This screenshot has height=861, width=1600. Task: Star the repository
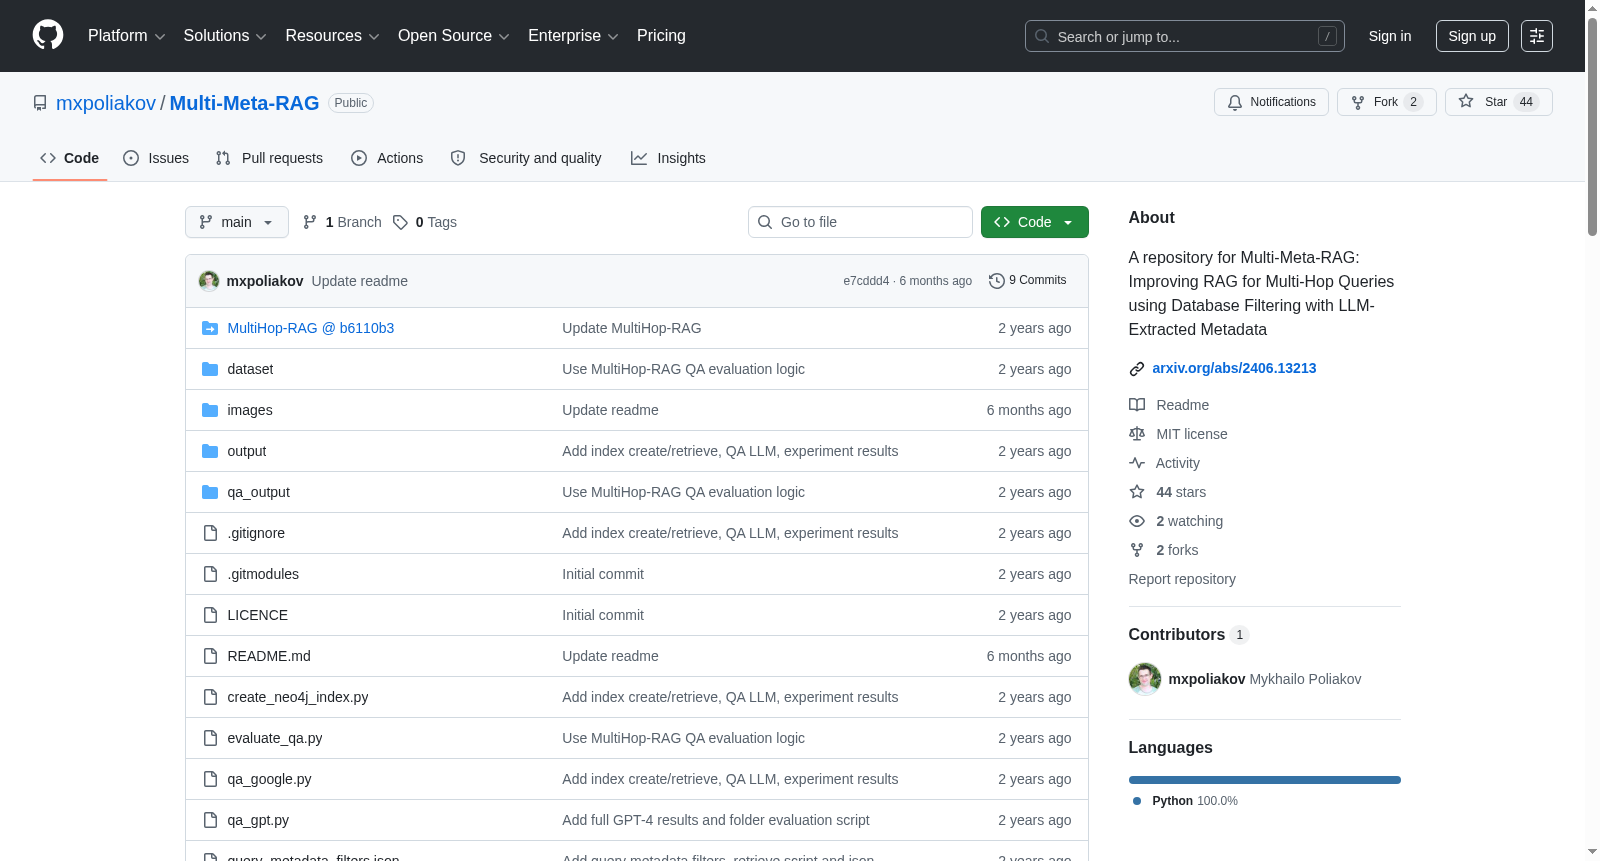coord(1498,102)
